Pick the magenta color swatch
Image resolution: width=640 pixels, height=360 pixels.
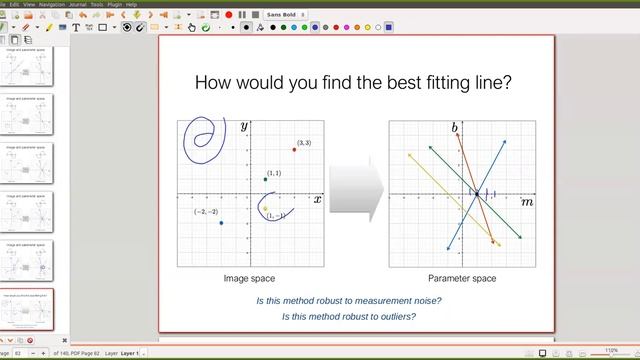coord(347,28)
